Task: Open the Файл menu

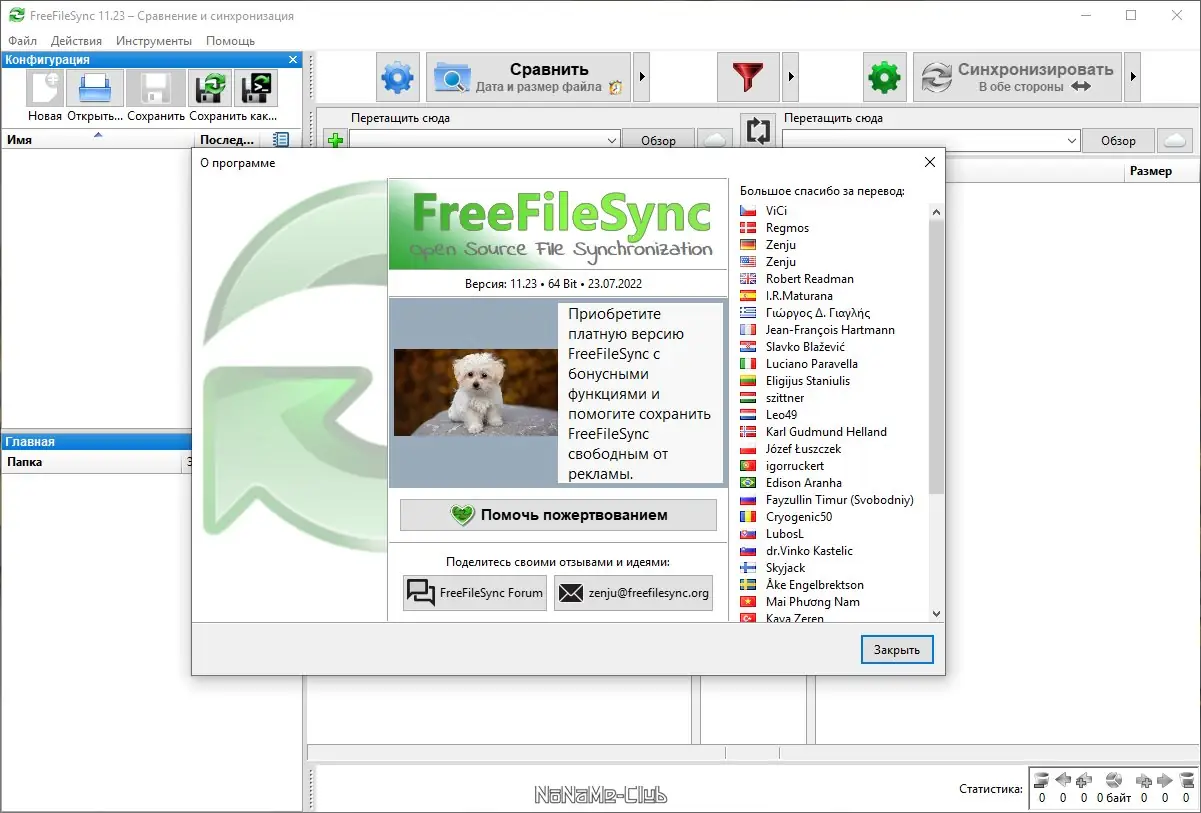Action: pos(22,41)
